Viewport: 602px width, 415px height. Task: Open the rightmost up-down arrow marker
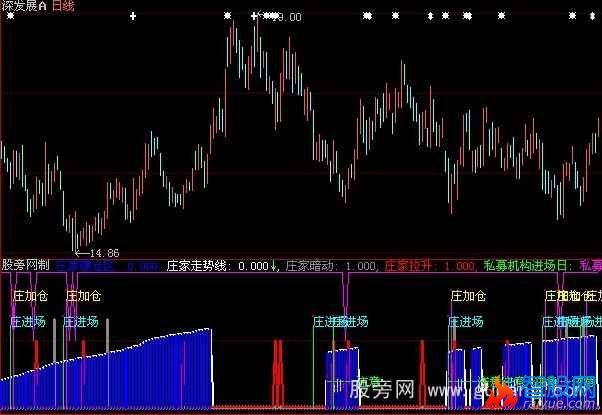pos(592,16)
